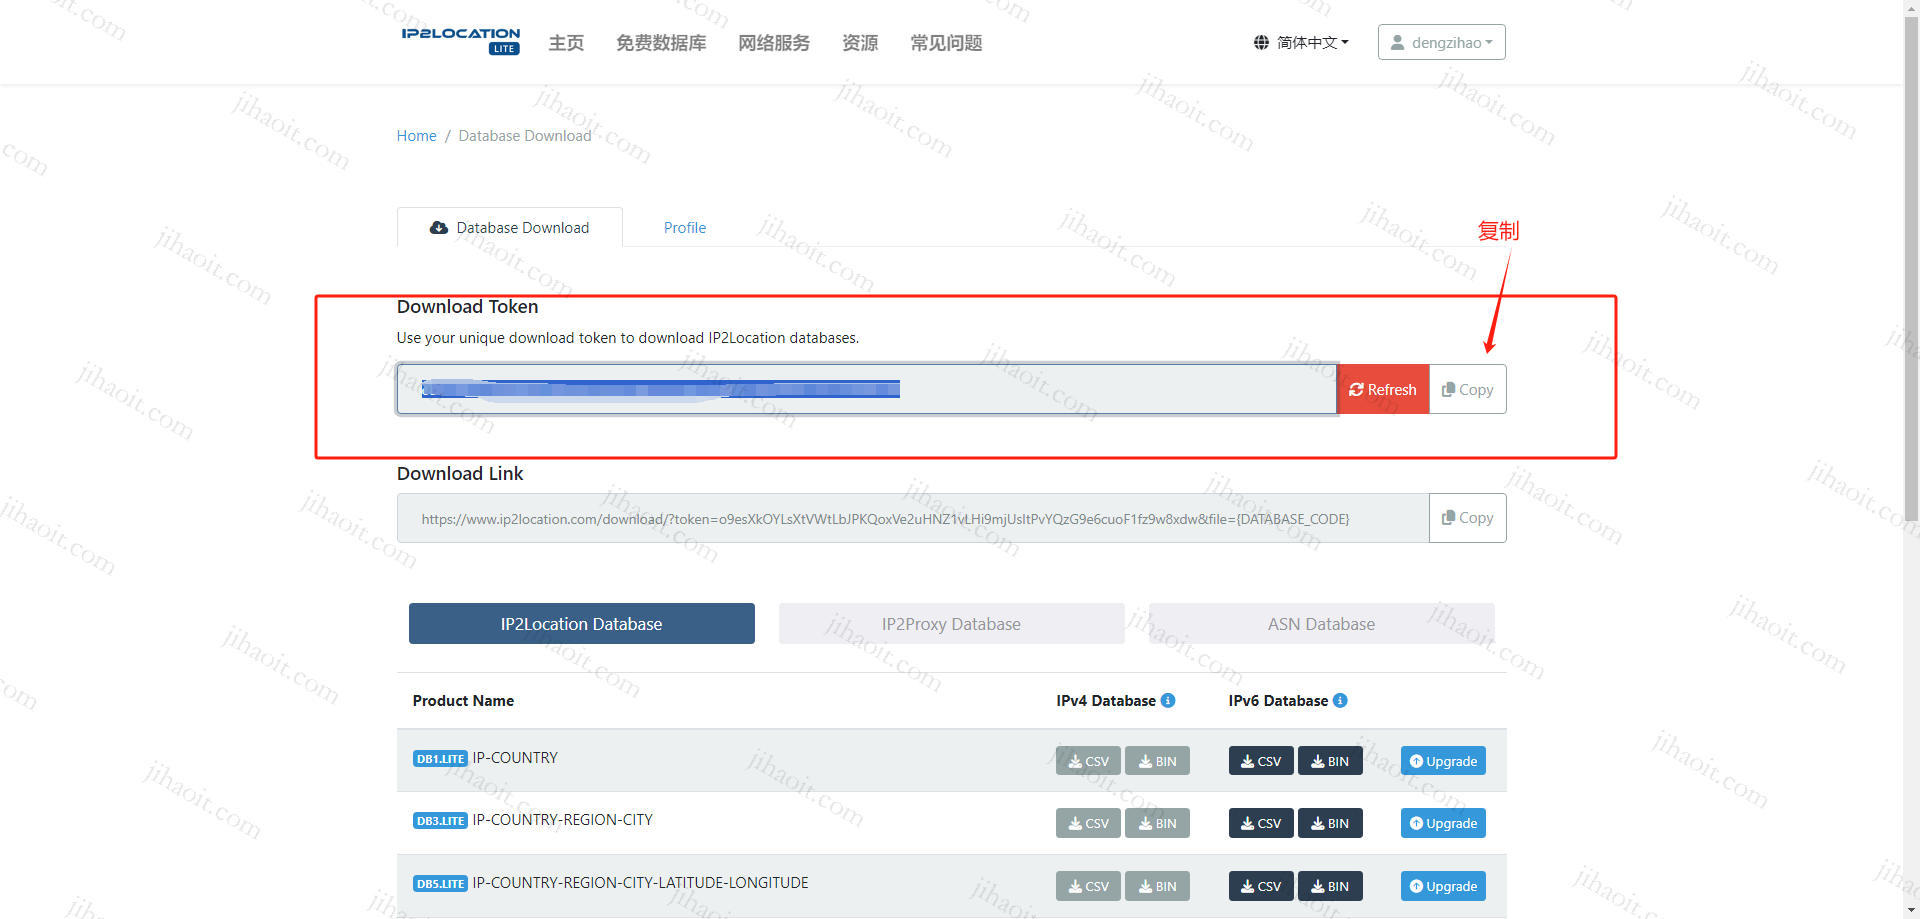The height and width of the screenshot is (919, 1920).
Task: Refresh the download token
Action: (1383, 389)
